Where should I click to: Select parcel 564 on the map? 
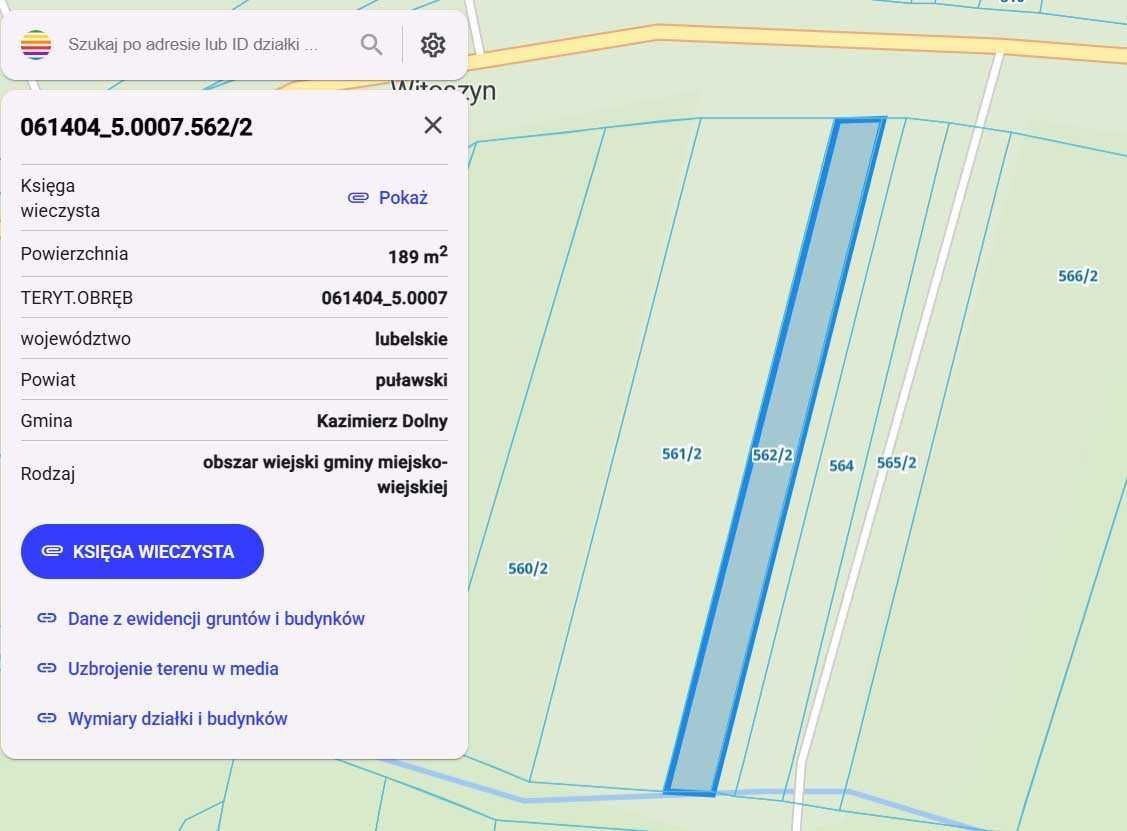click(841, 464)
